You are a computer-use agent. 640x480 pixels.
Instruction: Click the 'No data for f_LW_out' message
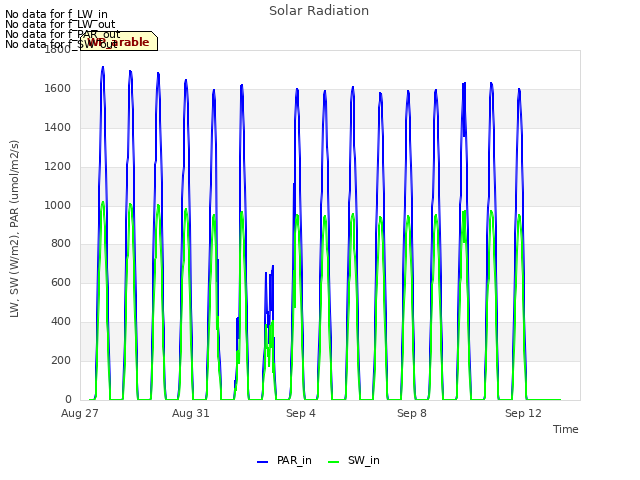tap(60, 24)
